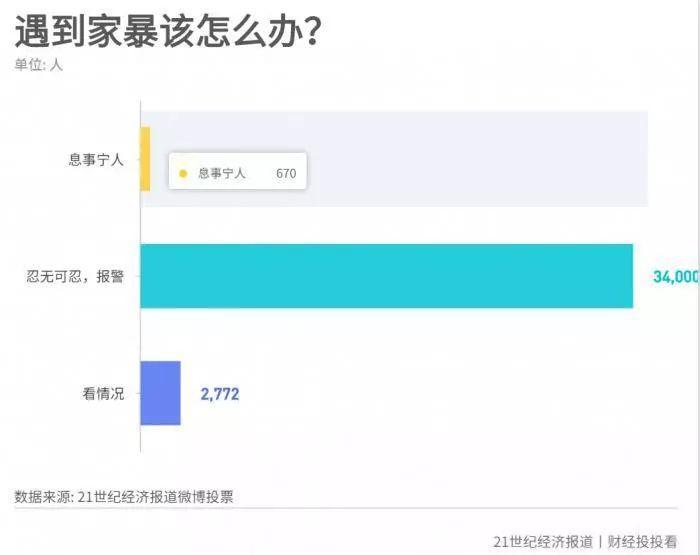
Task: Click the 单位: 人 subtitle
Action: 38,65
